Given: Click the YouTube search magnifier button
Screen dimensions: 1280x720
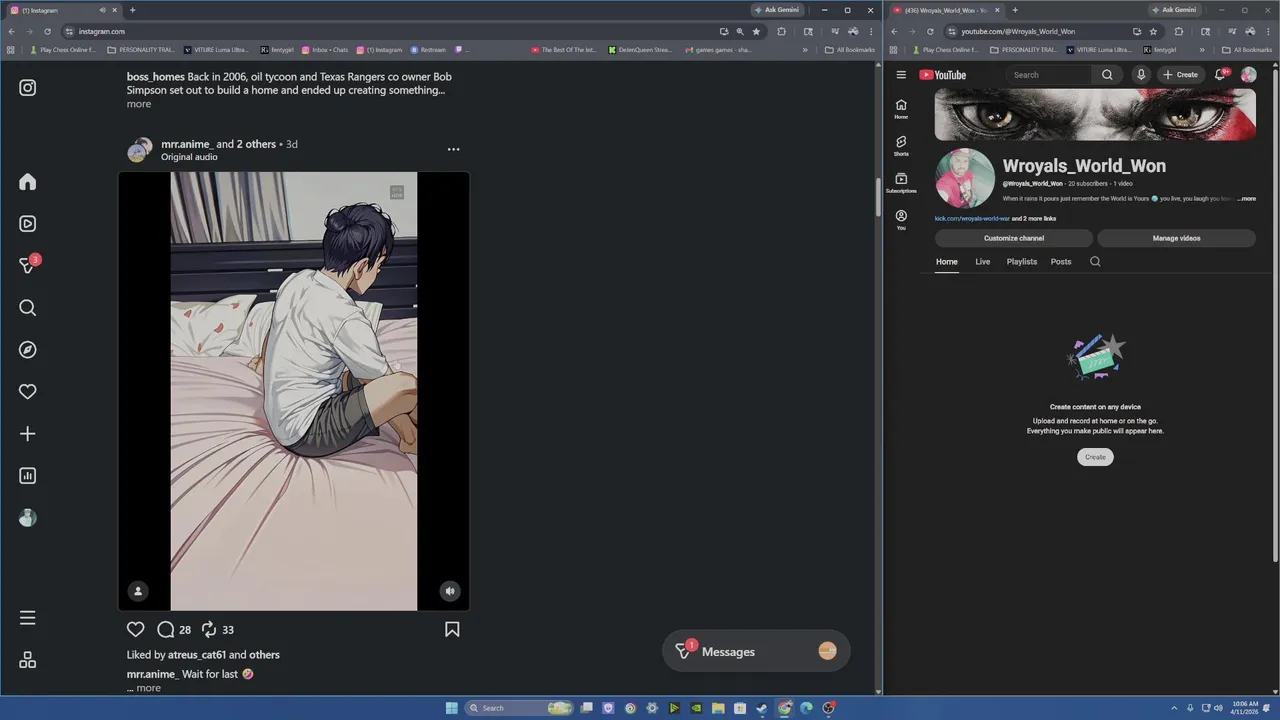Looking at the screenshot, I should [x=1107, y=75].
